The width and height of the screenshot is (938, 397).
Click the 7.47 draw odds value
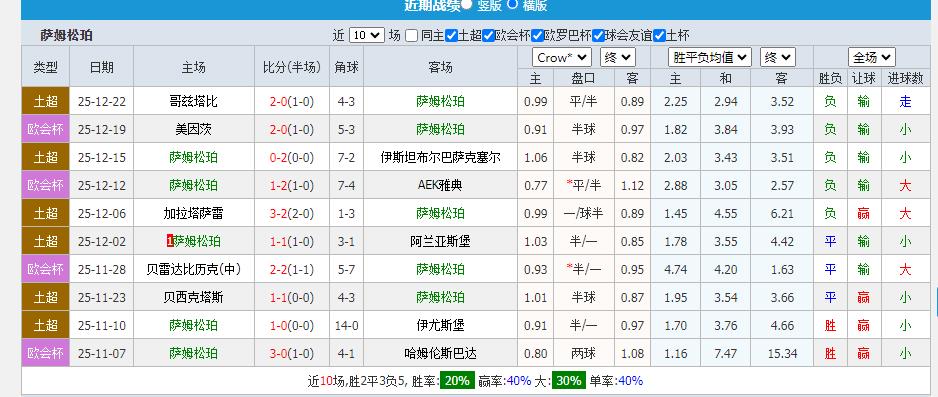726,354
